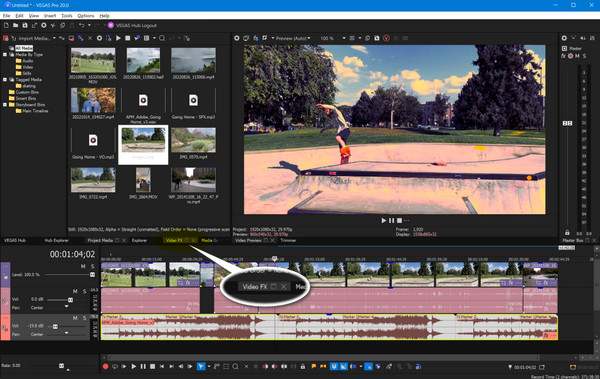Mute the pink audio track
600x379 pixels.
(75, 291)
